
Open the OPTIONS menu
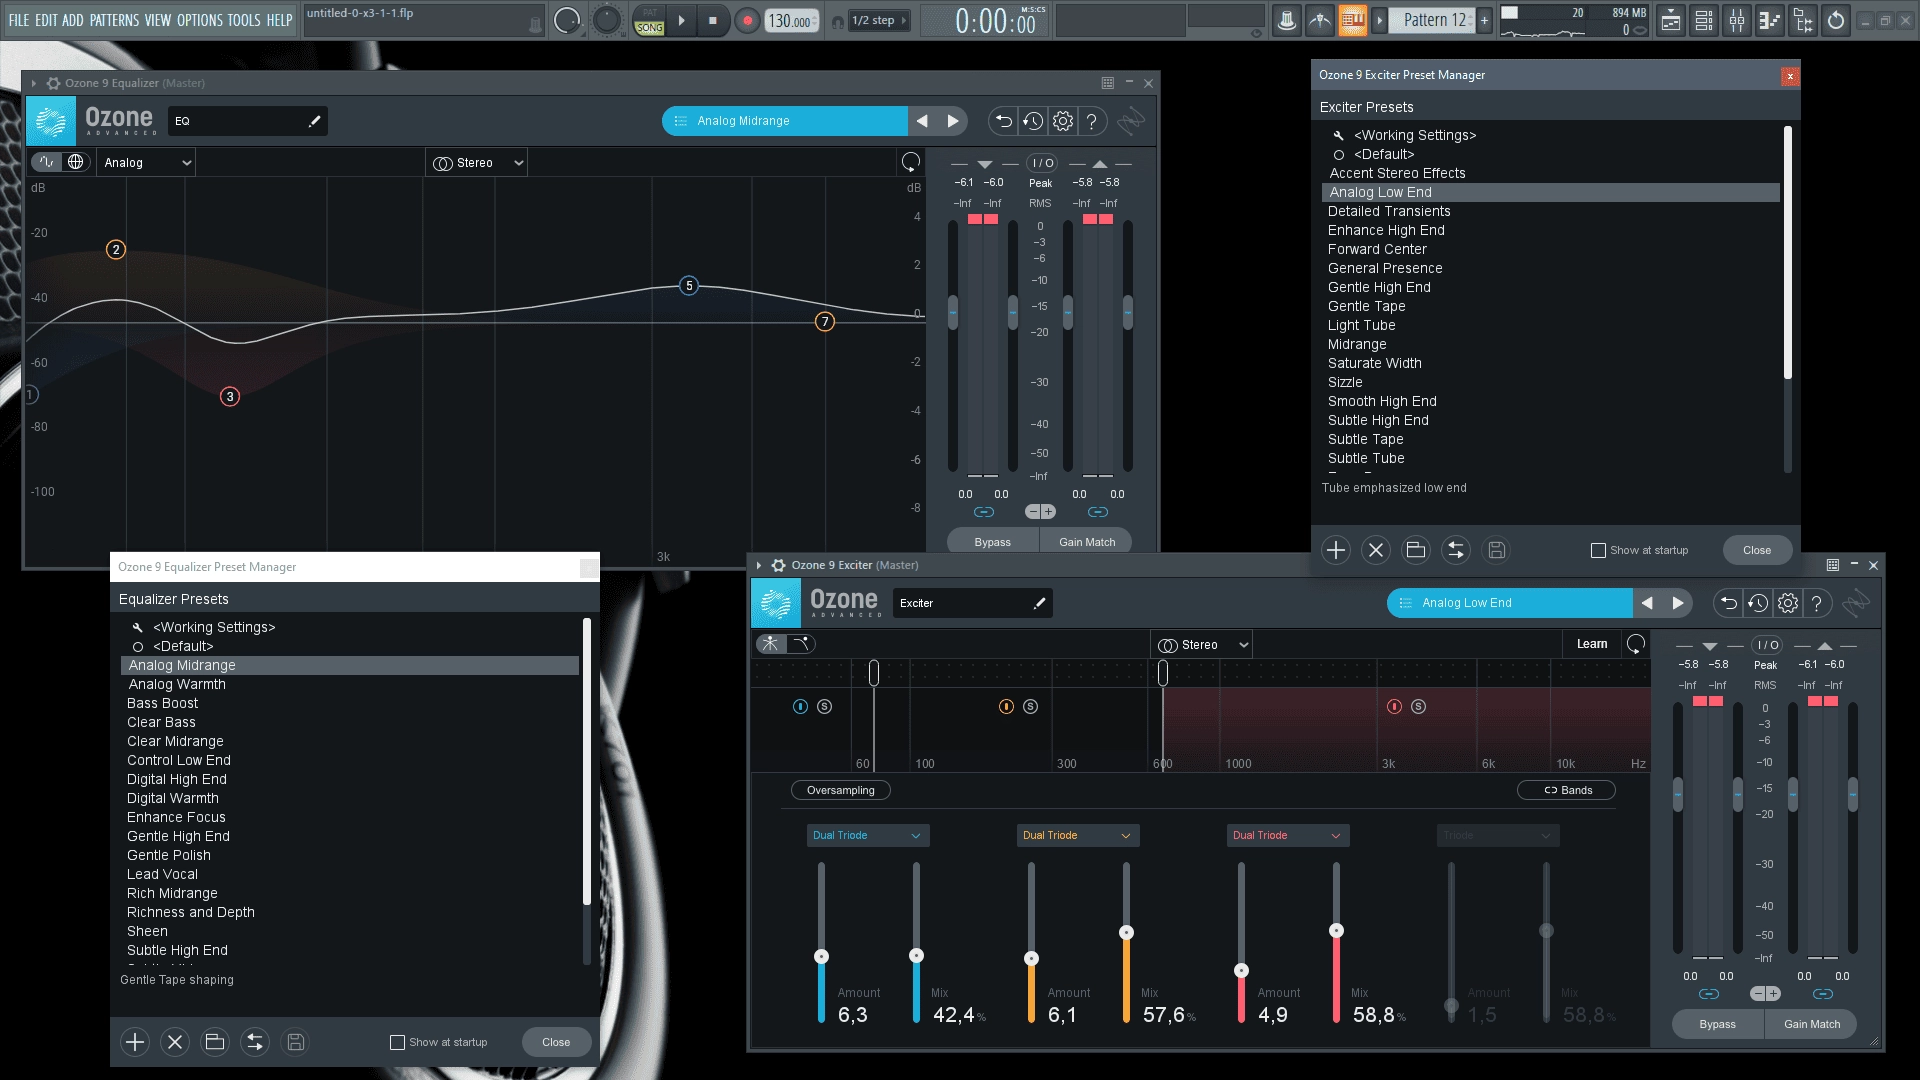[x=200, y=20]
